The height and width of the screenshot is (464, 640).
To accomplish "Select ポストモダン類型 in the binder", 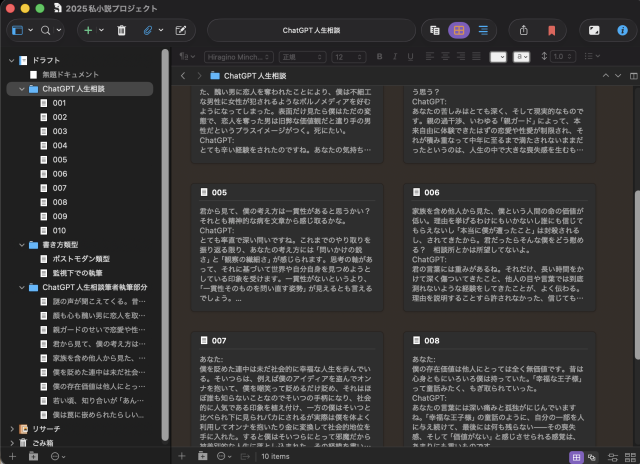I will (x=81, y=258).
